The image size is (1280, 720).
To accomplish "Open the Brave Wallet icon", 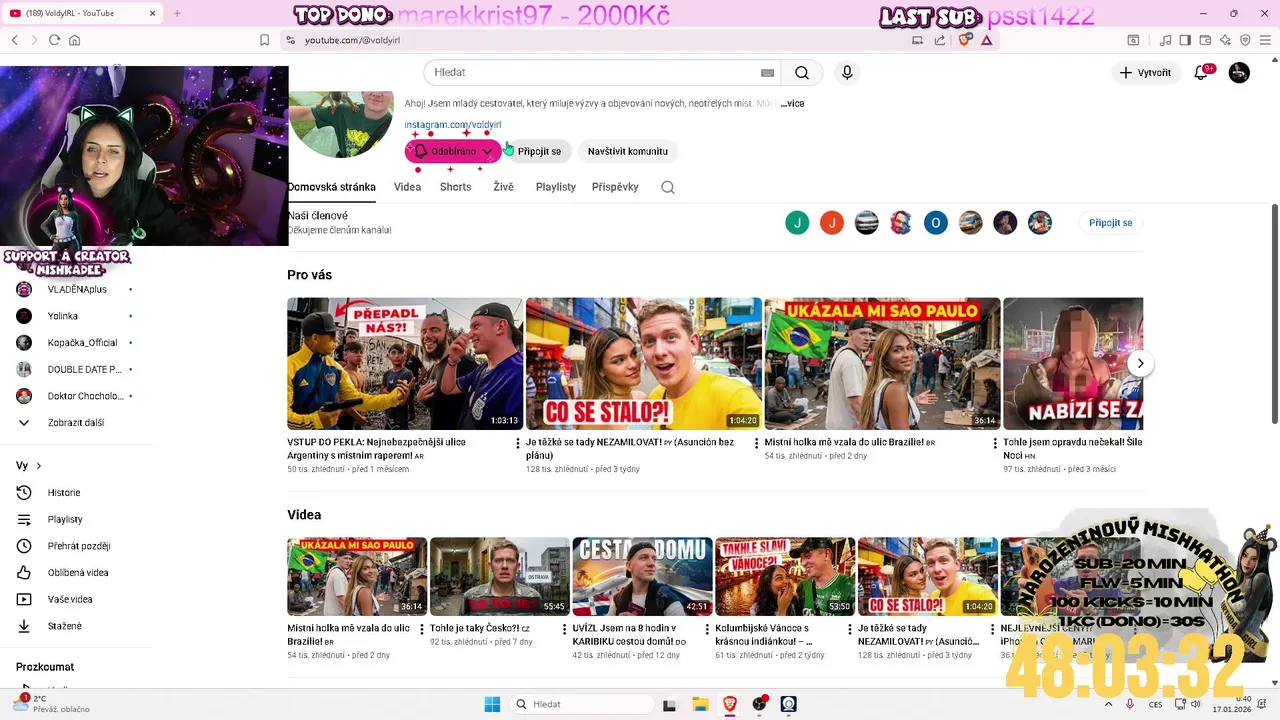I will tap(1205, 40).
